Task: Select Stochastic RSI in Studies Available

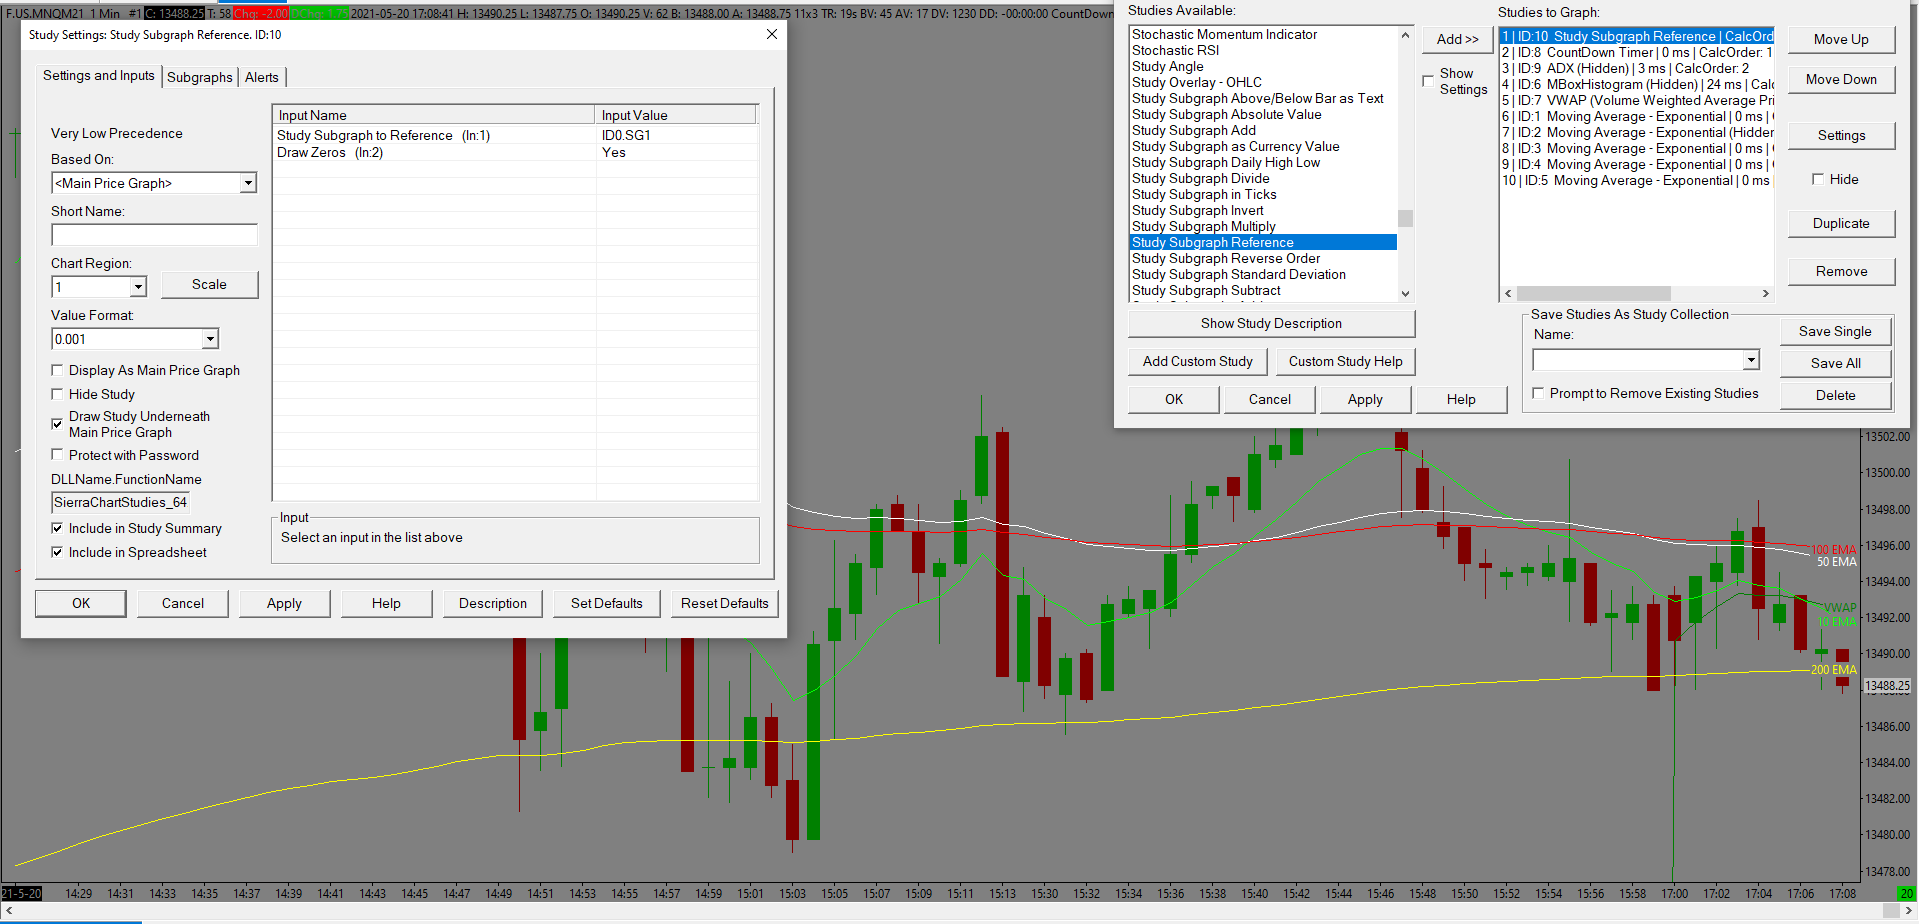Action: pos(1264,50)
